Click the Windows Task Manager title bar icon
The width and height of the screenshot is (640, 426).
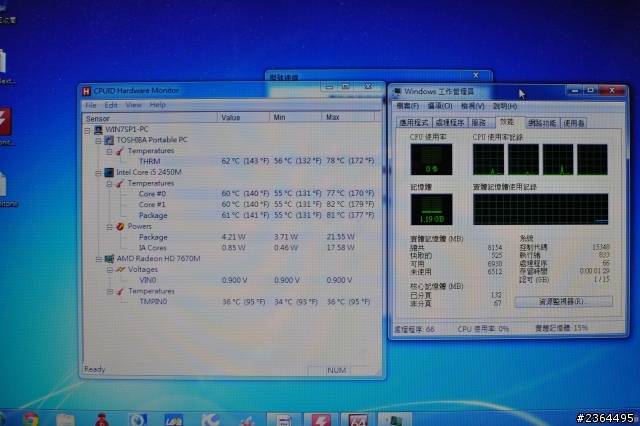coord(397,92)
